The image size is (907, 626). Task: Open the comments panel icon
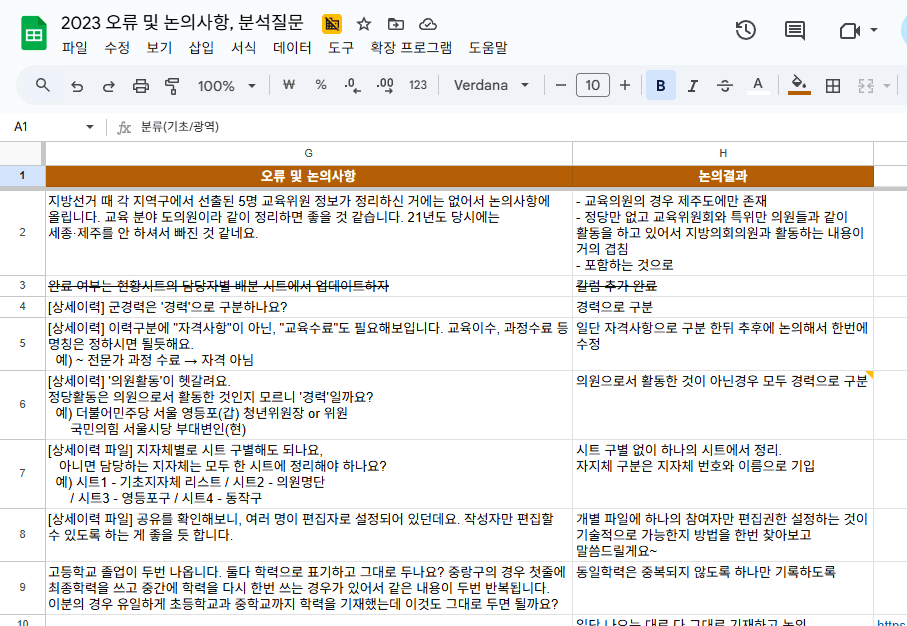click(x=795, y=31)
